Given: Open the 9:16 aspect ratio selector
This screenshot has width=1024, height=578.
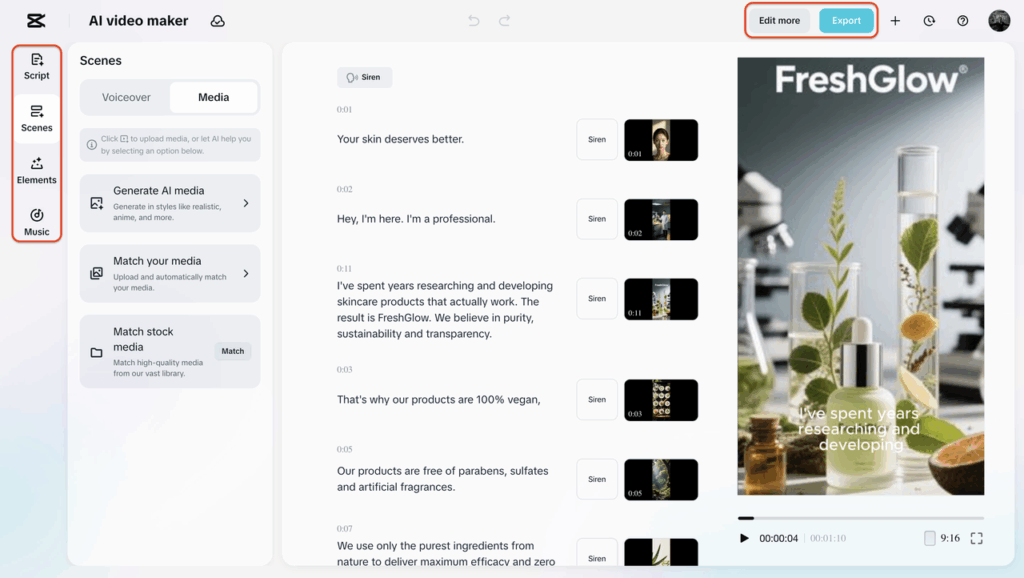Looking at the screenshot, I should [x=942, y=538].
